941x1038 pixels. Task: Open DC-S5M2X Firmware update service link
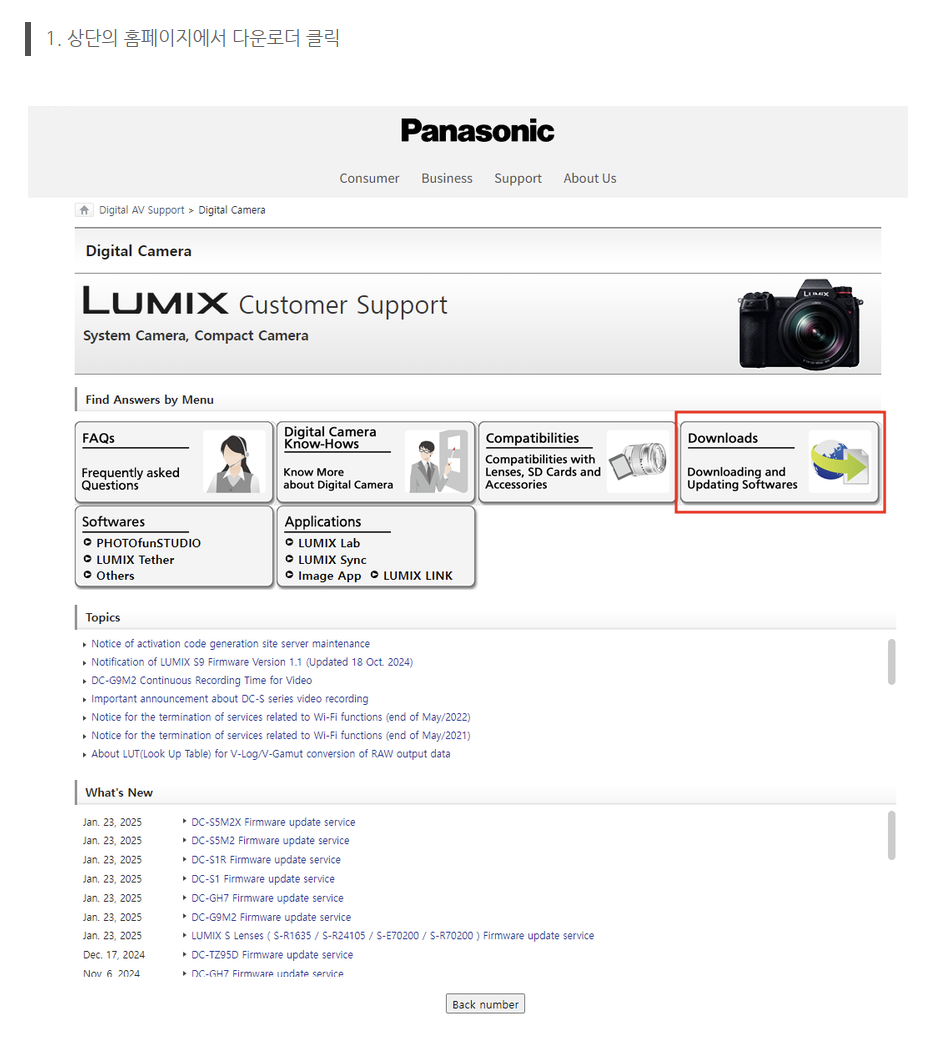[273, 822]
